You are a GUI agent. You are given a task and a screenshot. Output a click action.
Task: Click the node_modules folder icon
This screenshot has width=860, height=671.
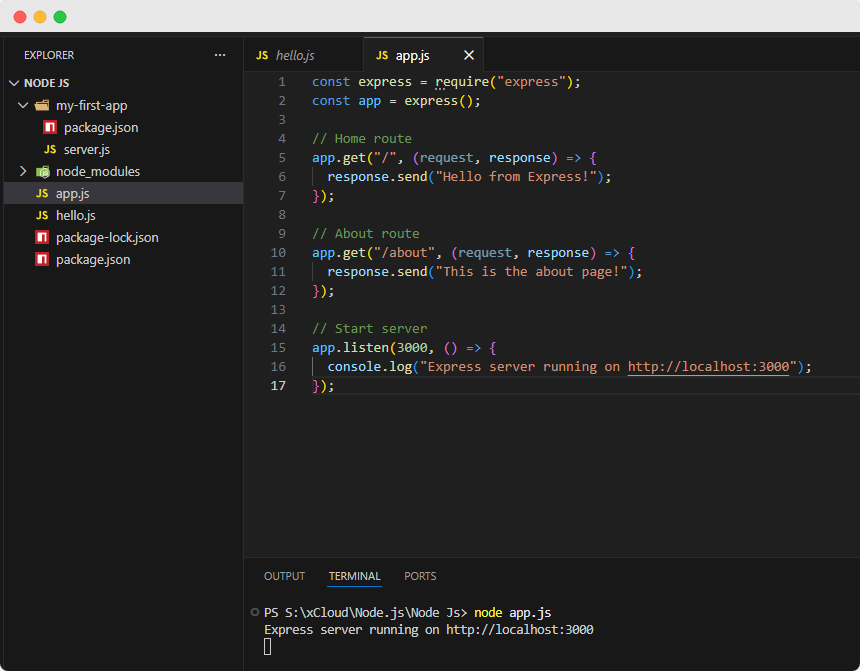click(43, 172)
